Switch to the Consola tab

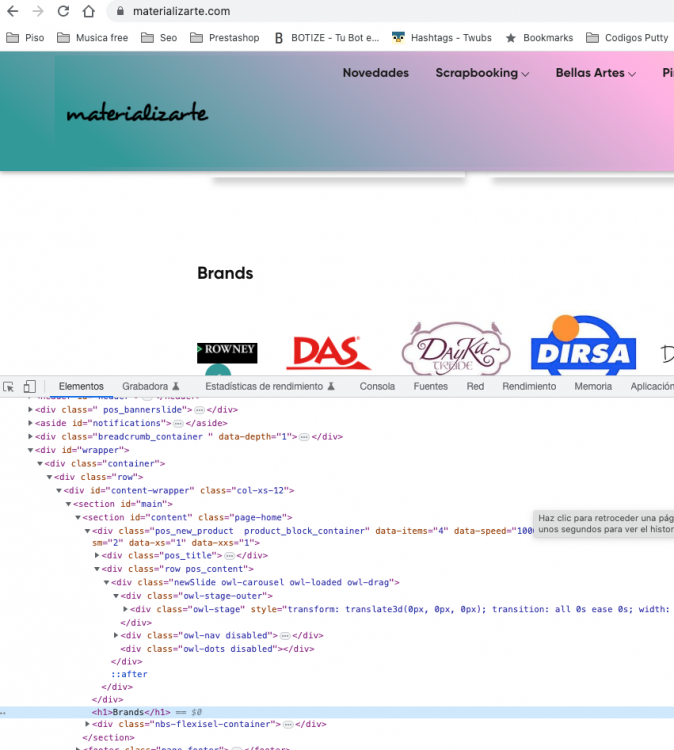pos(377,386)
